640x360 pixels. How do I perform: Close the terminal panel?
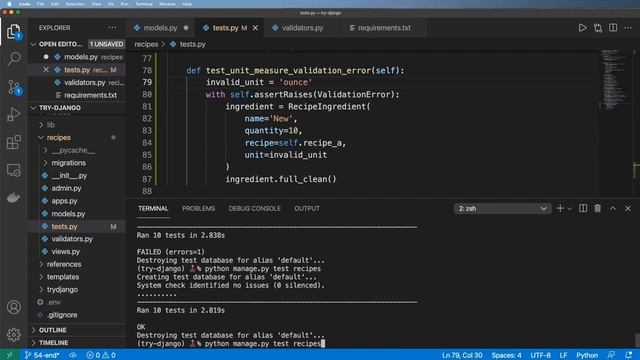628,209
